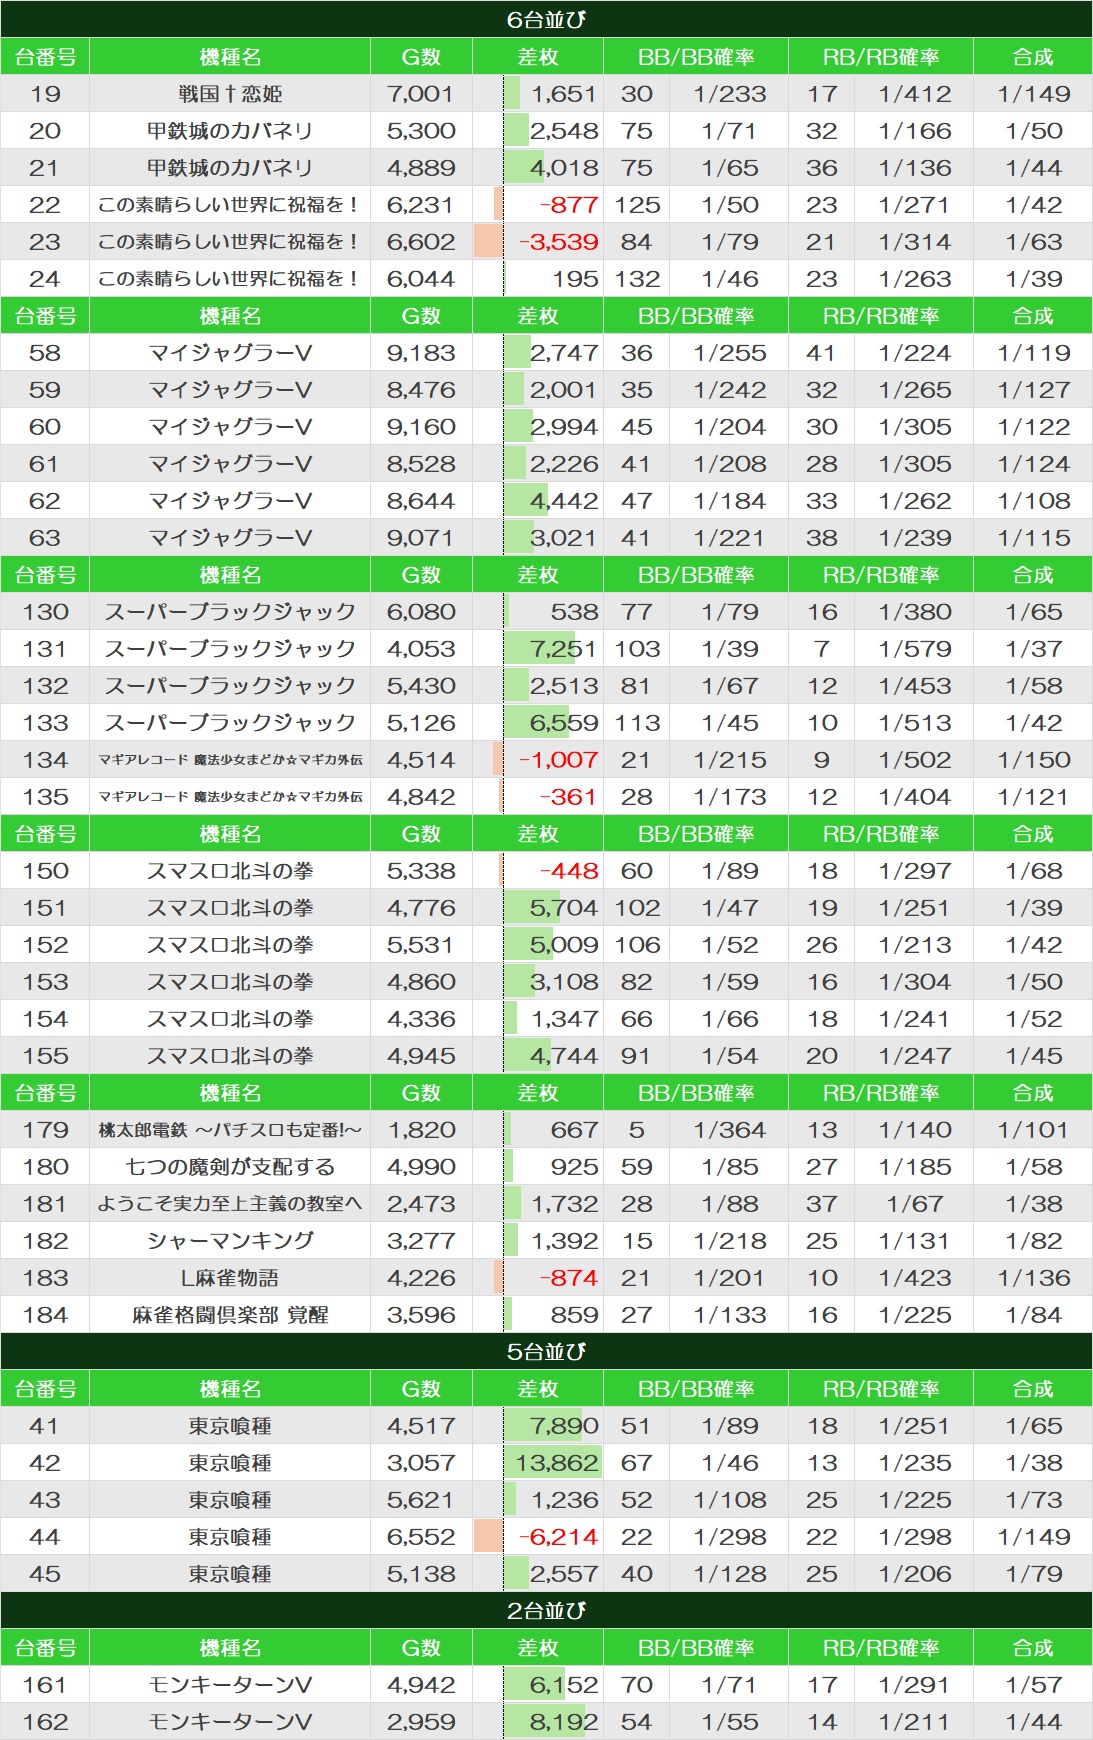Click the negative 差枚 value '-361'

[x=568, y=797]
